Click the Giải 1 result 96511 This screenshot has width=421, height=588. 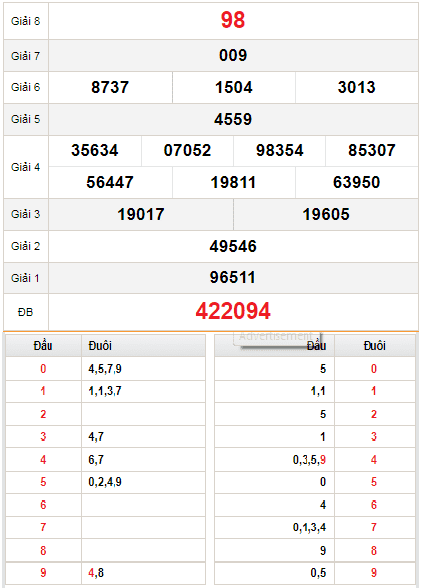tap(232, 278)
